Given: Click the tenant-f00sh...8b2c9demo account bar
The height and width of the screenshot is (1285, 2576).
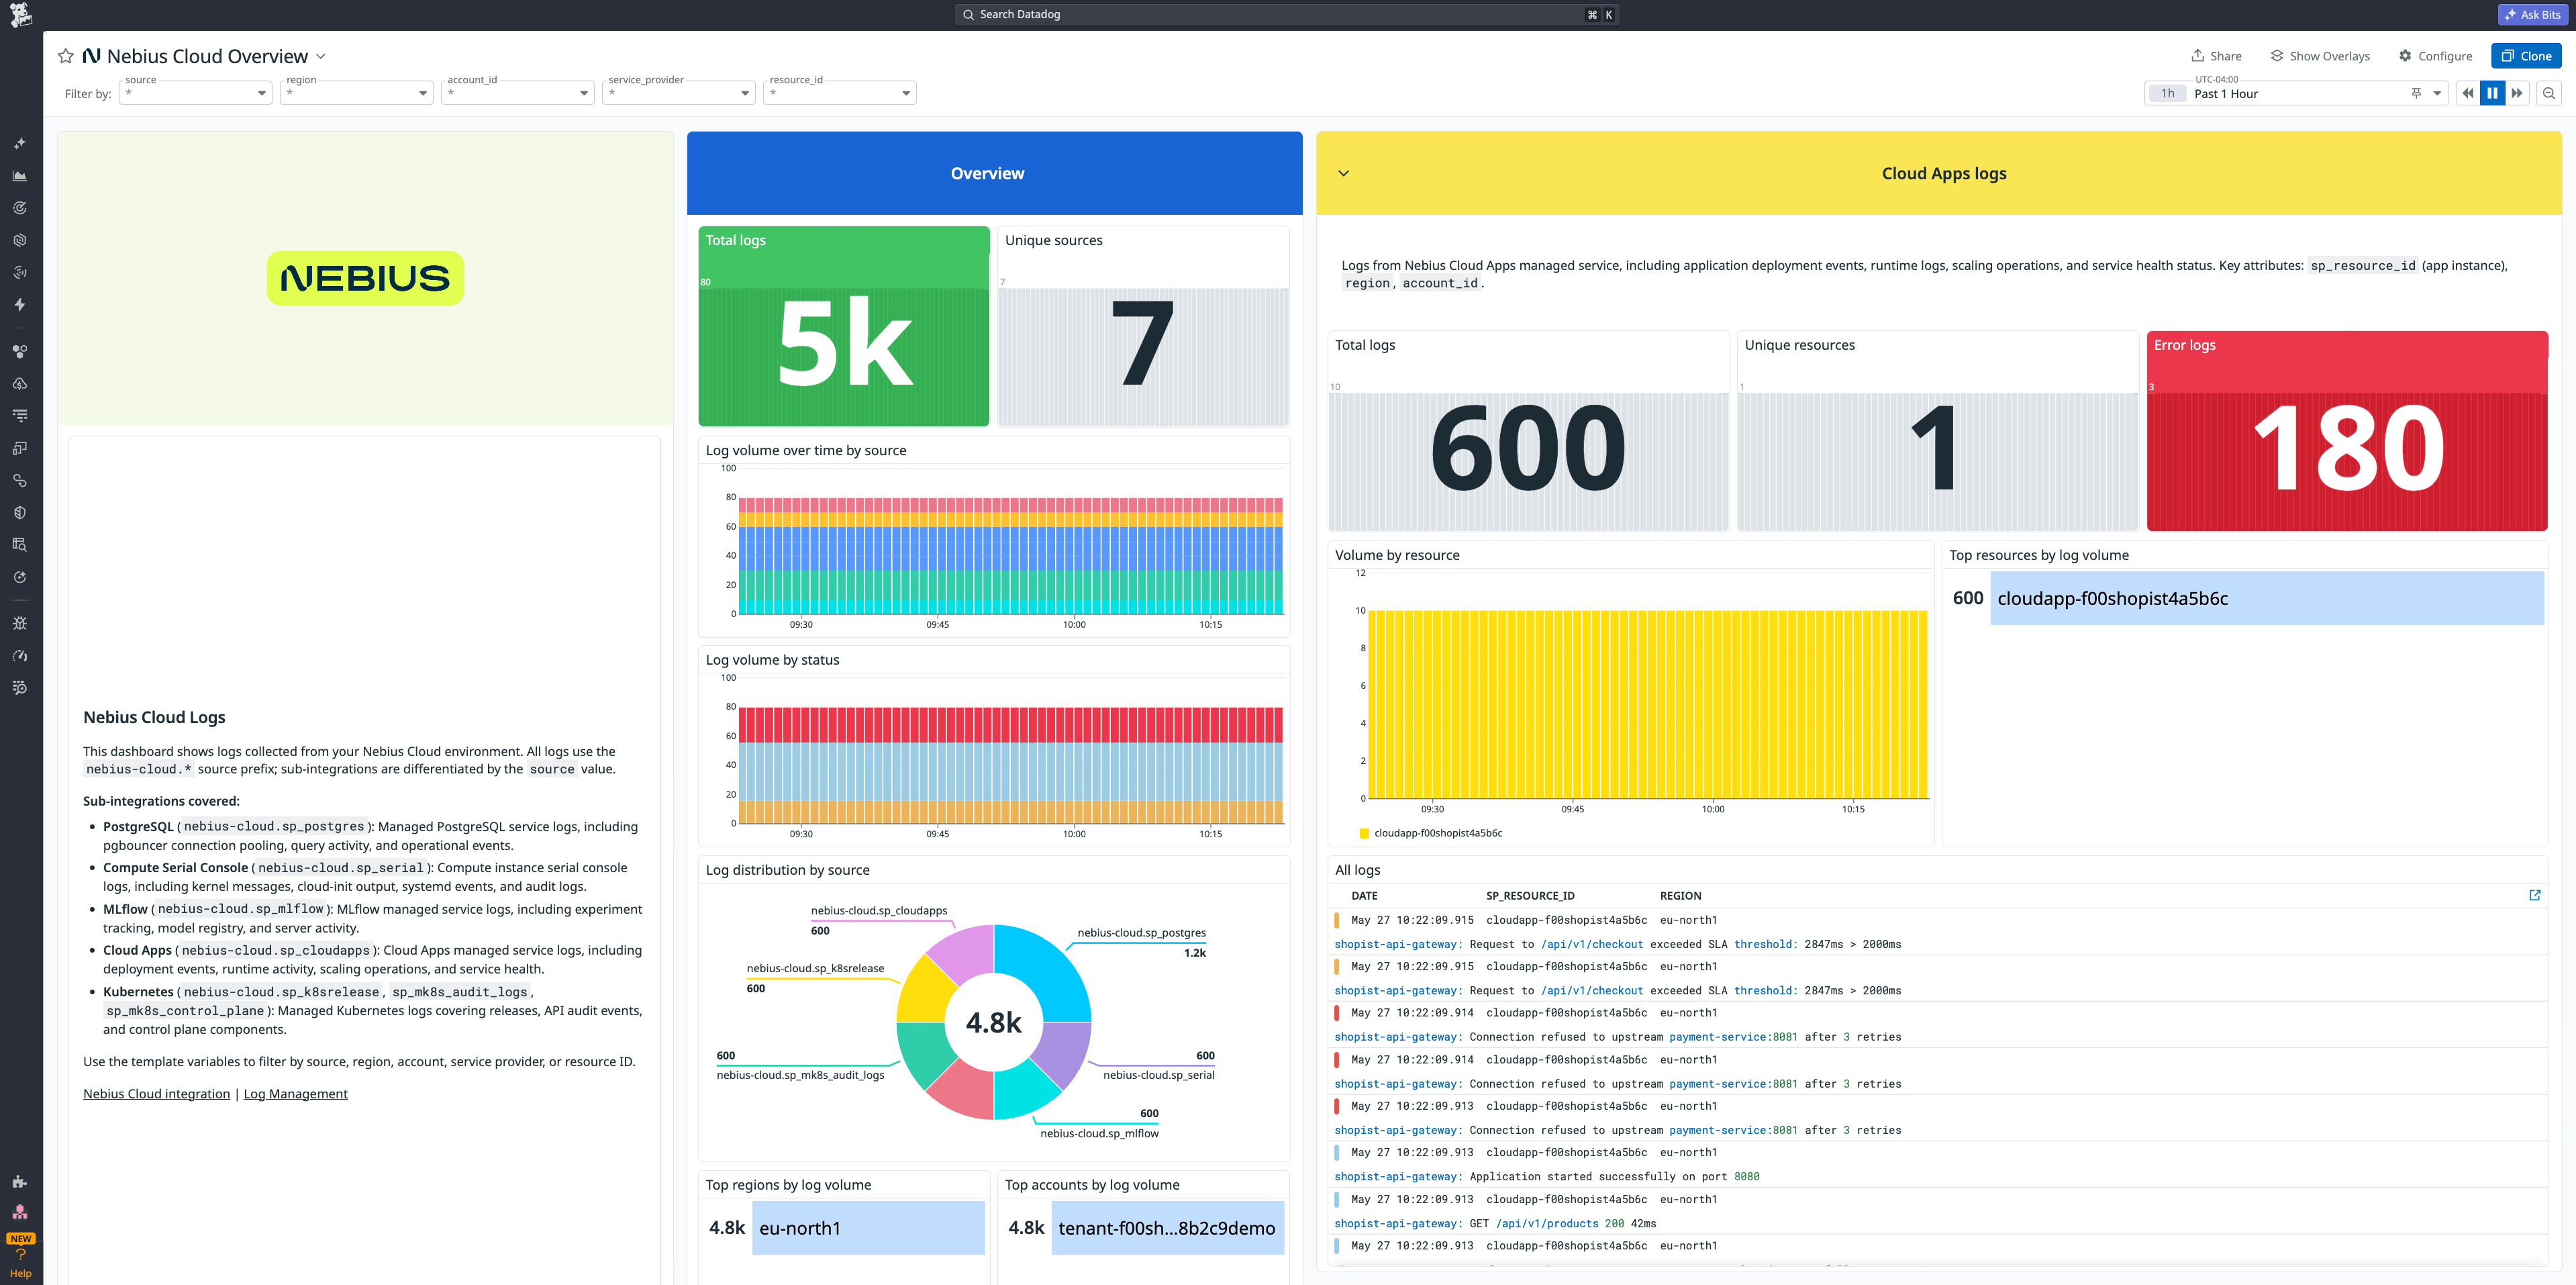Looking at the screenshot, I should pyautogui.click(x=1167, y=1228).
